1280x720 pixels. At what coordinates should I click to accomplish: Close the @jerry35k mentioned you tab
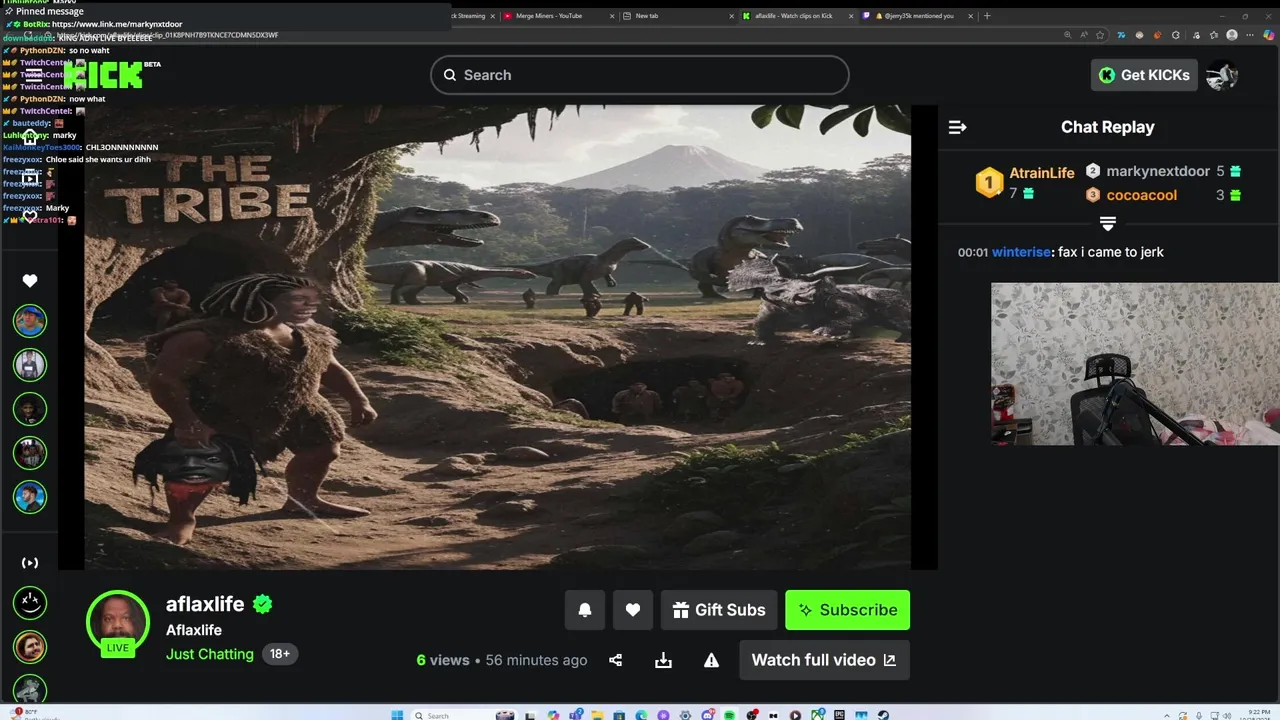click(x=970, y=16)
